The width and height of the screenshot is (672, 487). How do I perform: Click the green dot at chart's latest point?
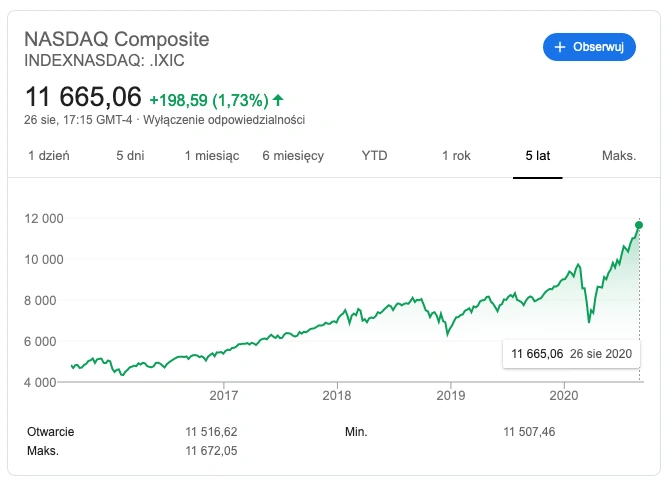639,225
